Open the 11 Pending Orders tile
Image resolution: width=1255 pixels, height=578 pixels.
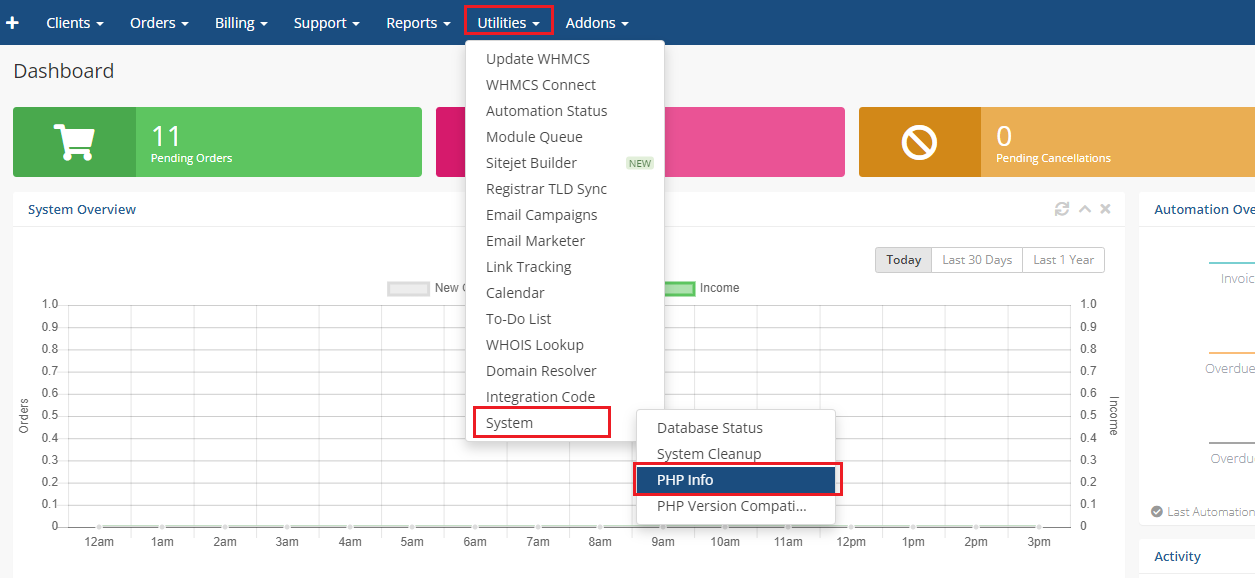pos(278,142)
